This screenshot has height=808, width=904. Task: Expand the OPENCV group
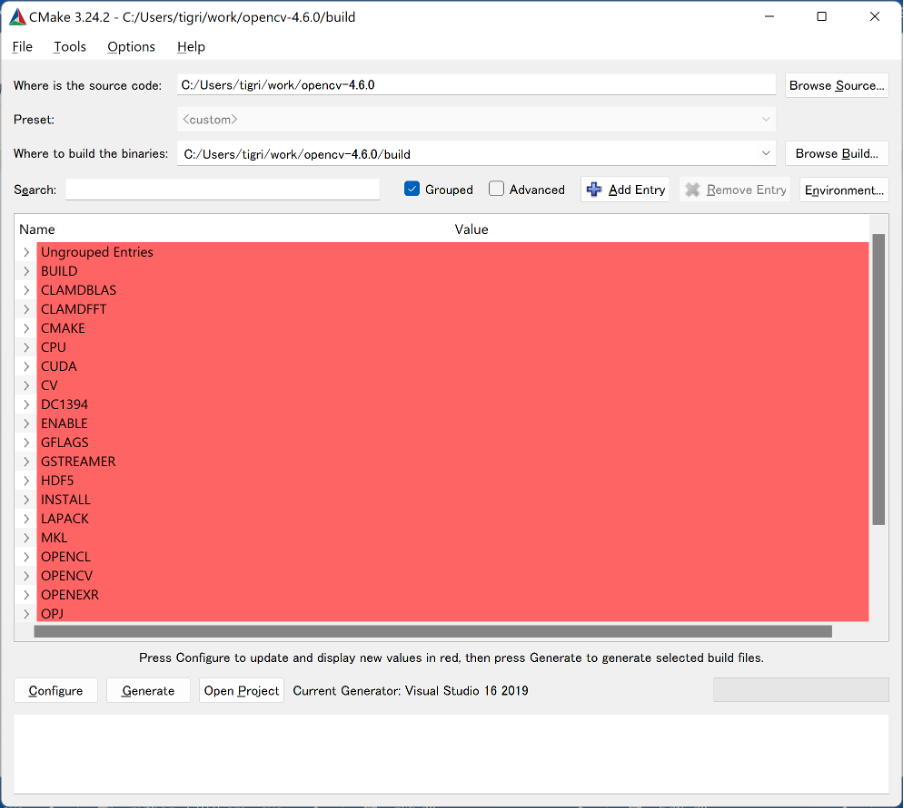tap(26, 575)
